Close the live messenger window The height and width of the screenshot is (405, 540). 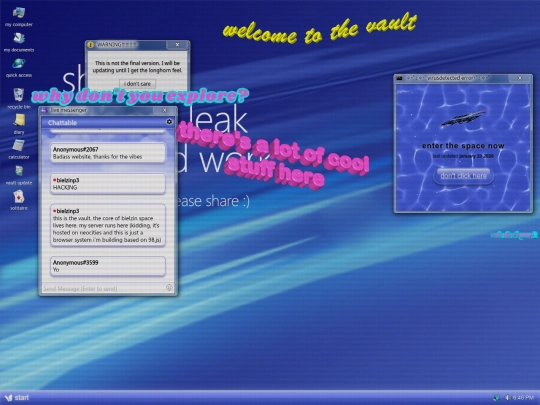tap(165, 110)
